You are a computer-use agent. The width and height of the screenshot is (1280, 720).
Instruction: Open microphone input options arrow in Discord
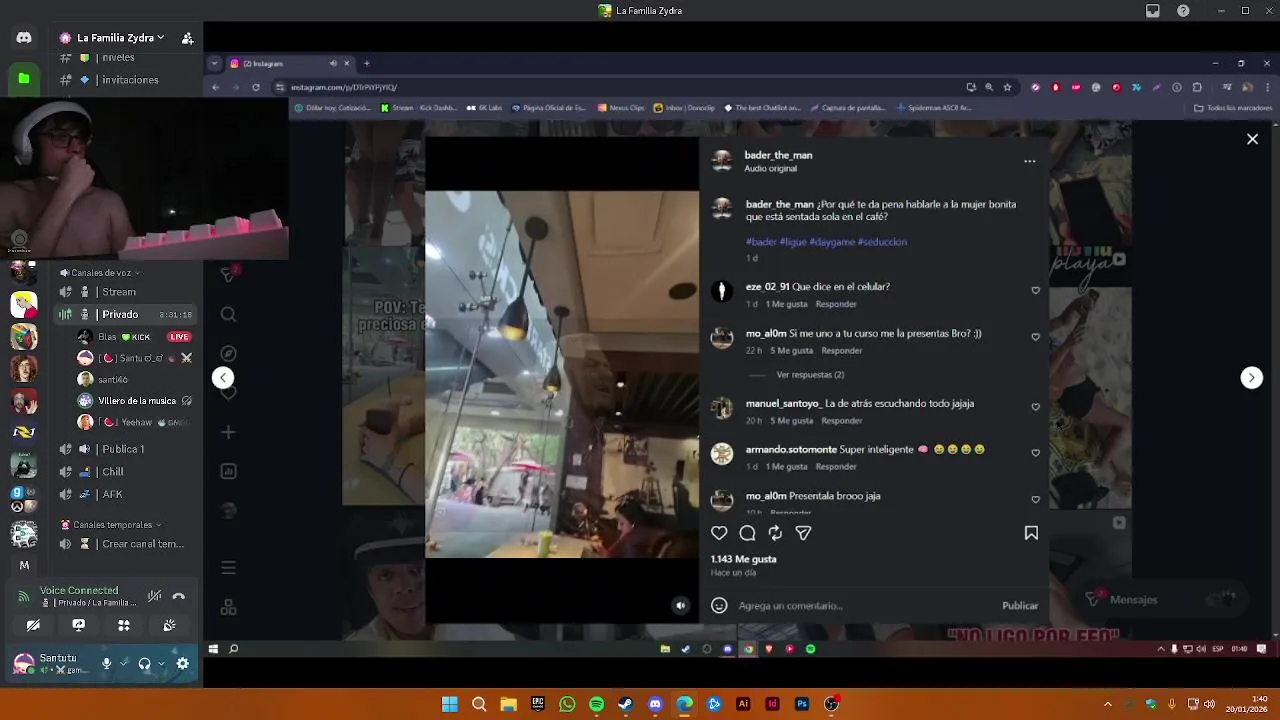pyautogui.click(x=124, y=663)
